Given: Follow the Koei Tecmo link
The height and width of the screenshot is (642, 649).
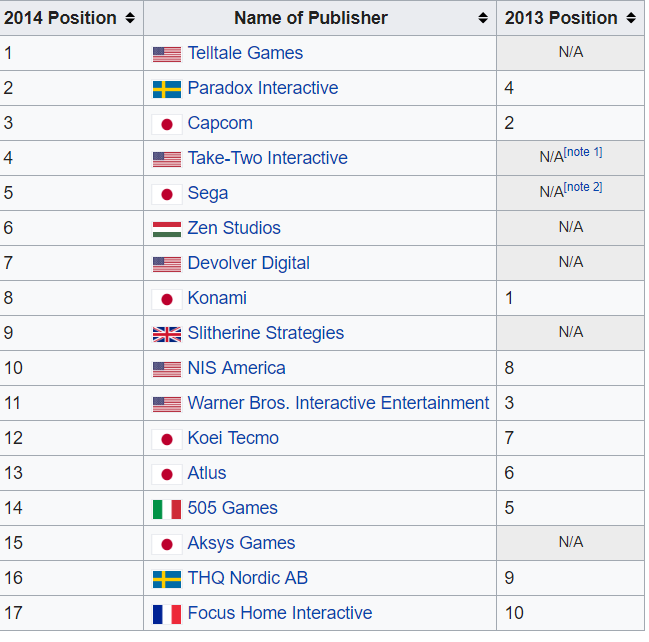Looking at the screenshot, I should point(233,438).
